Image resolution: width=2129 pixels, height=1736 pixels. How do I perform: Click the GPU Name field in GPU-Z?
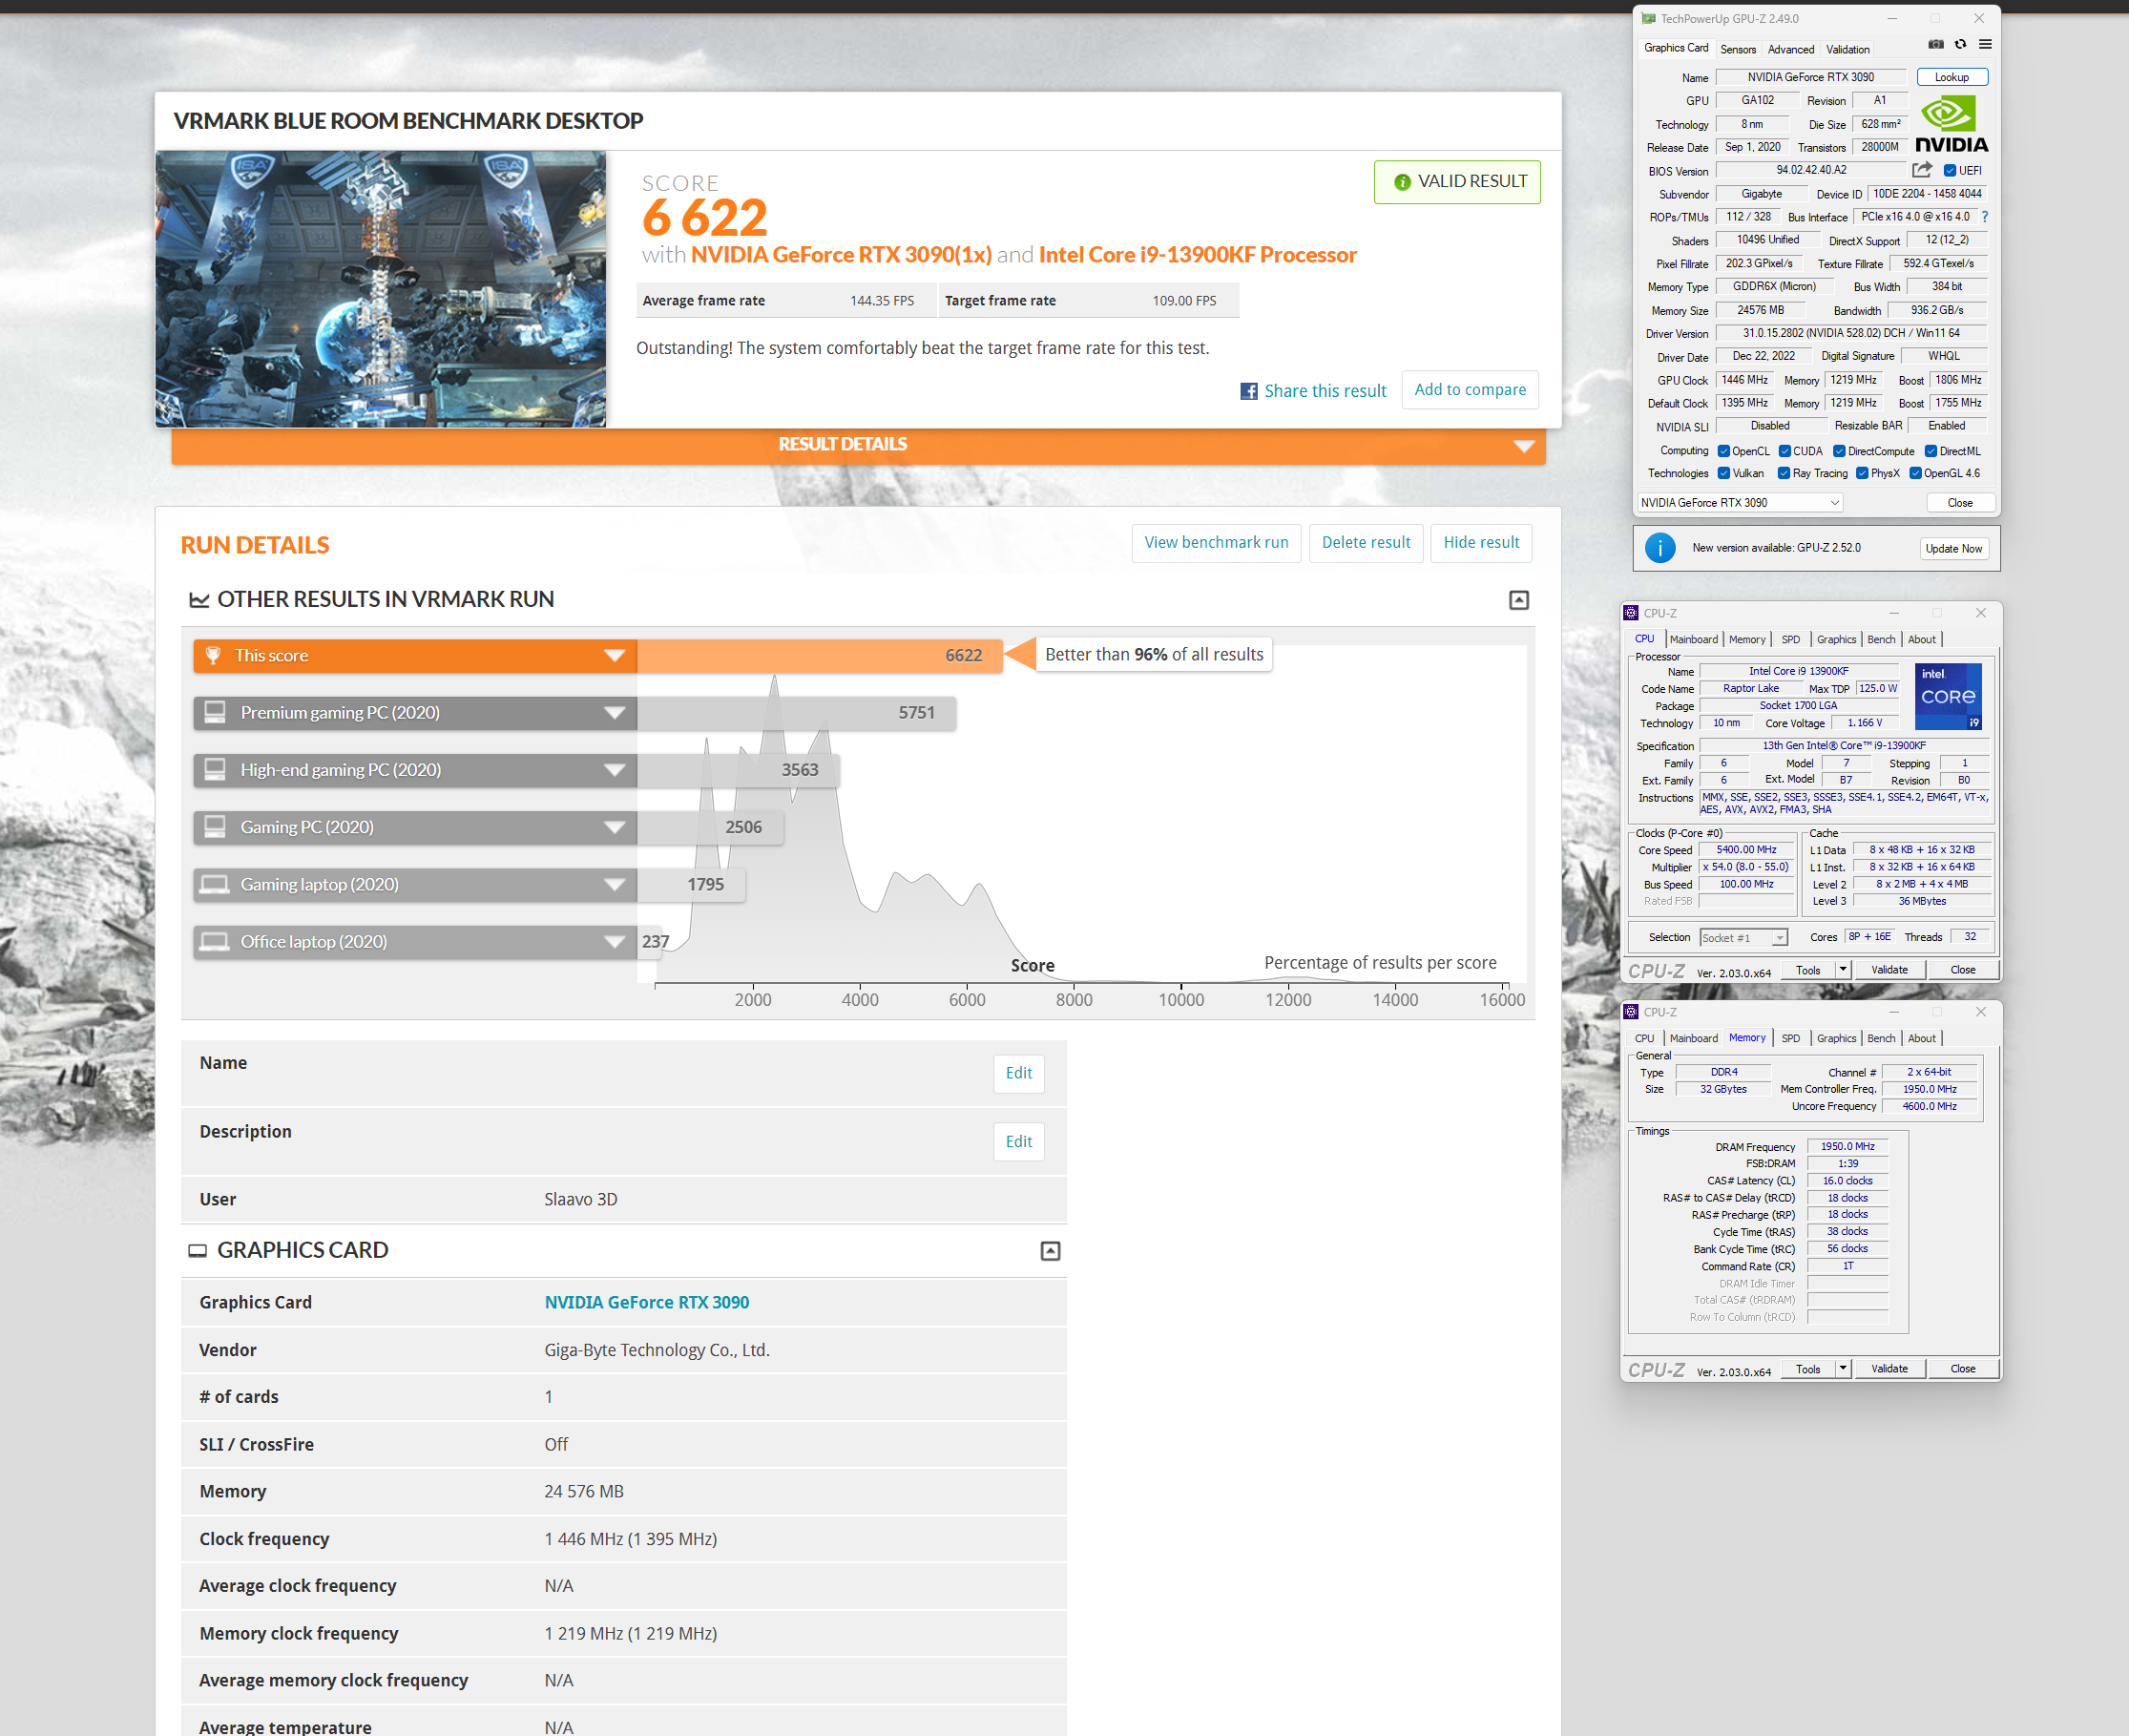[1811, 77]
